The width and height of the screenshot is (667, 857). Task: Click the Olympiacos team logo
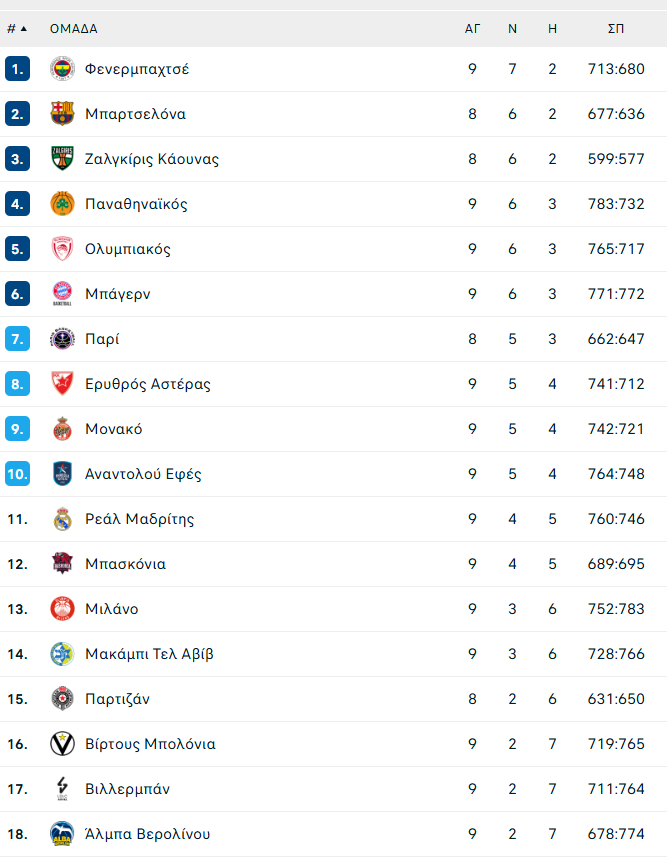[x=62, y=249]
